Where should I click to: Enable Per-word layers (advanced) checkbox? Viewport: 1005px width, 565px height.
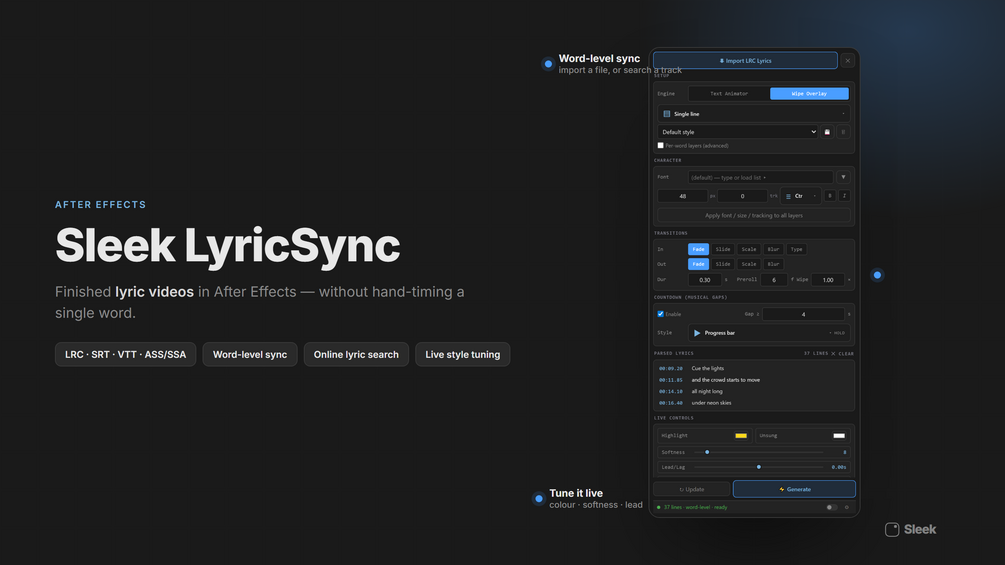(660, 145)
